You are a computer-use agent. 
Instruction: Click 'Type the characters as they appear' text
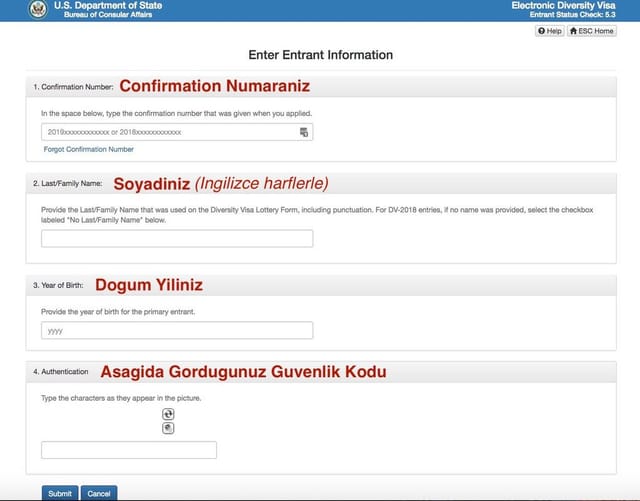click(x=121, y=398)
